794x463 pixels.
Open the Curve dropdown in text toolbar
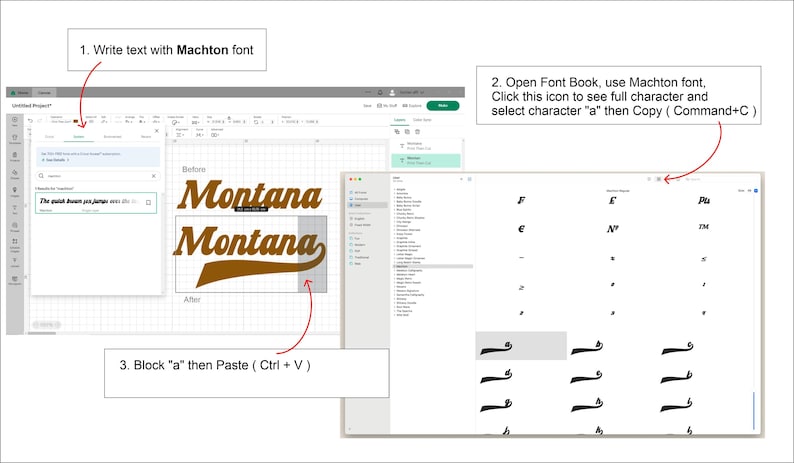click(199, 133)
